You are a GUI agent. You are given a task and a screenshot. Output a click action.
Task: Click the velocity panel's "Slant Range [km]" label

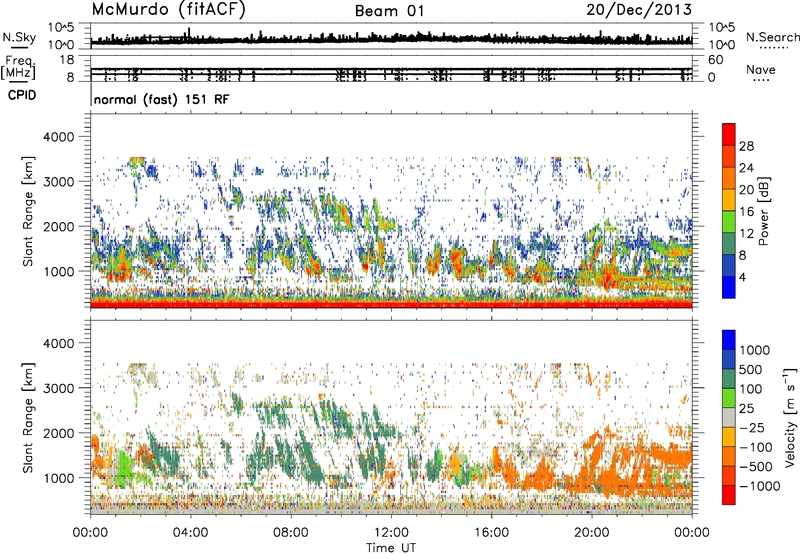click(x=28, y=418)
